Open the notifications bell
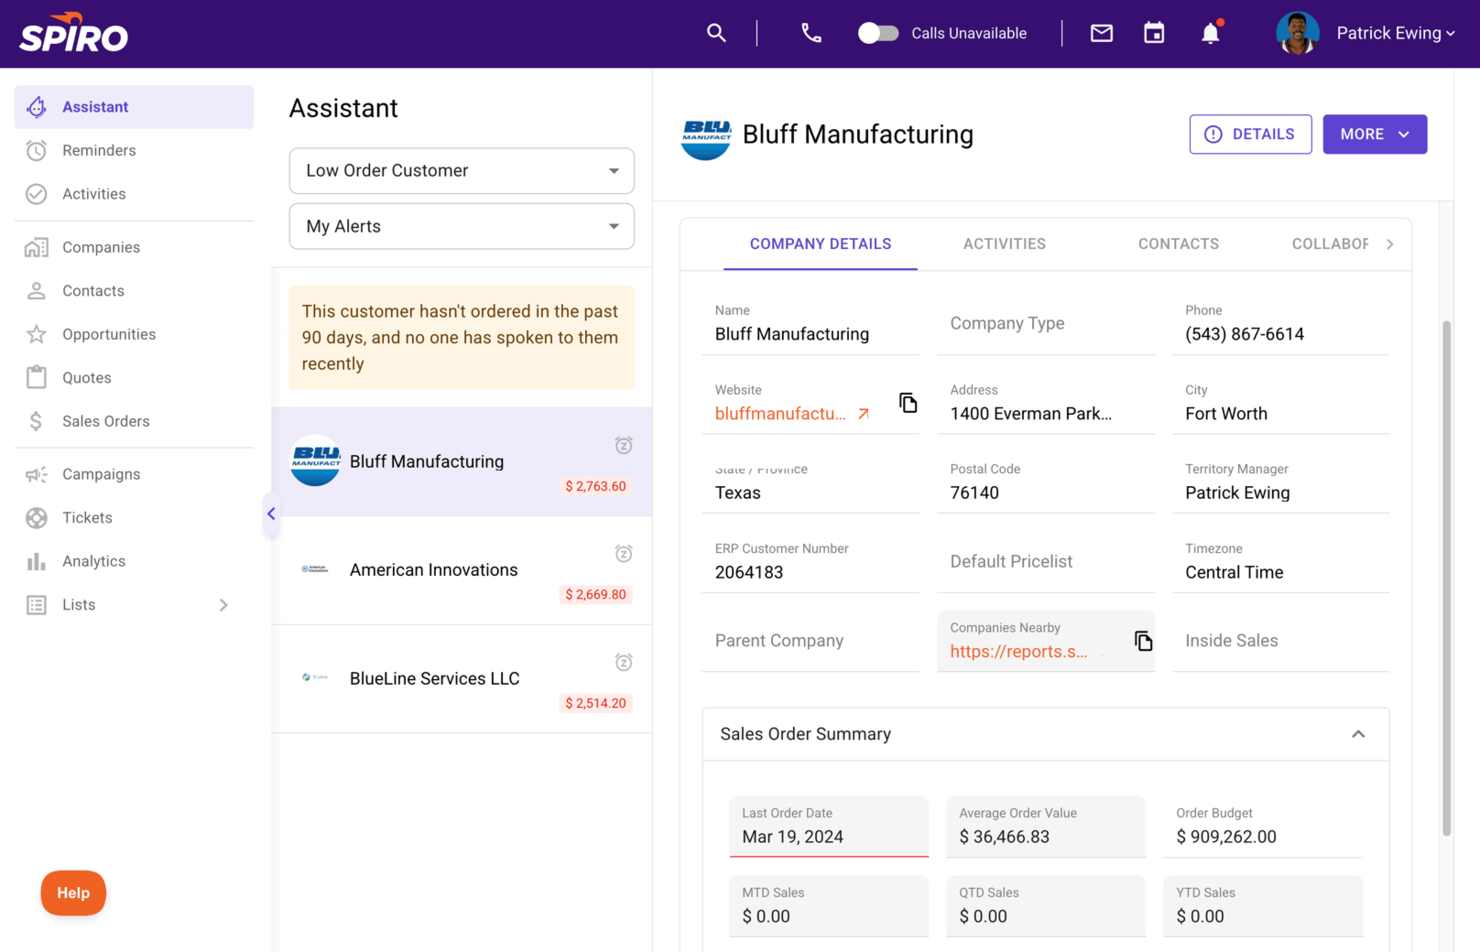Viewport: 1480px width, 952px height. [x=1210, y=33]
